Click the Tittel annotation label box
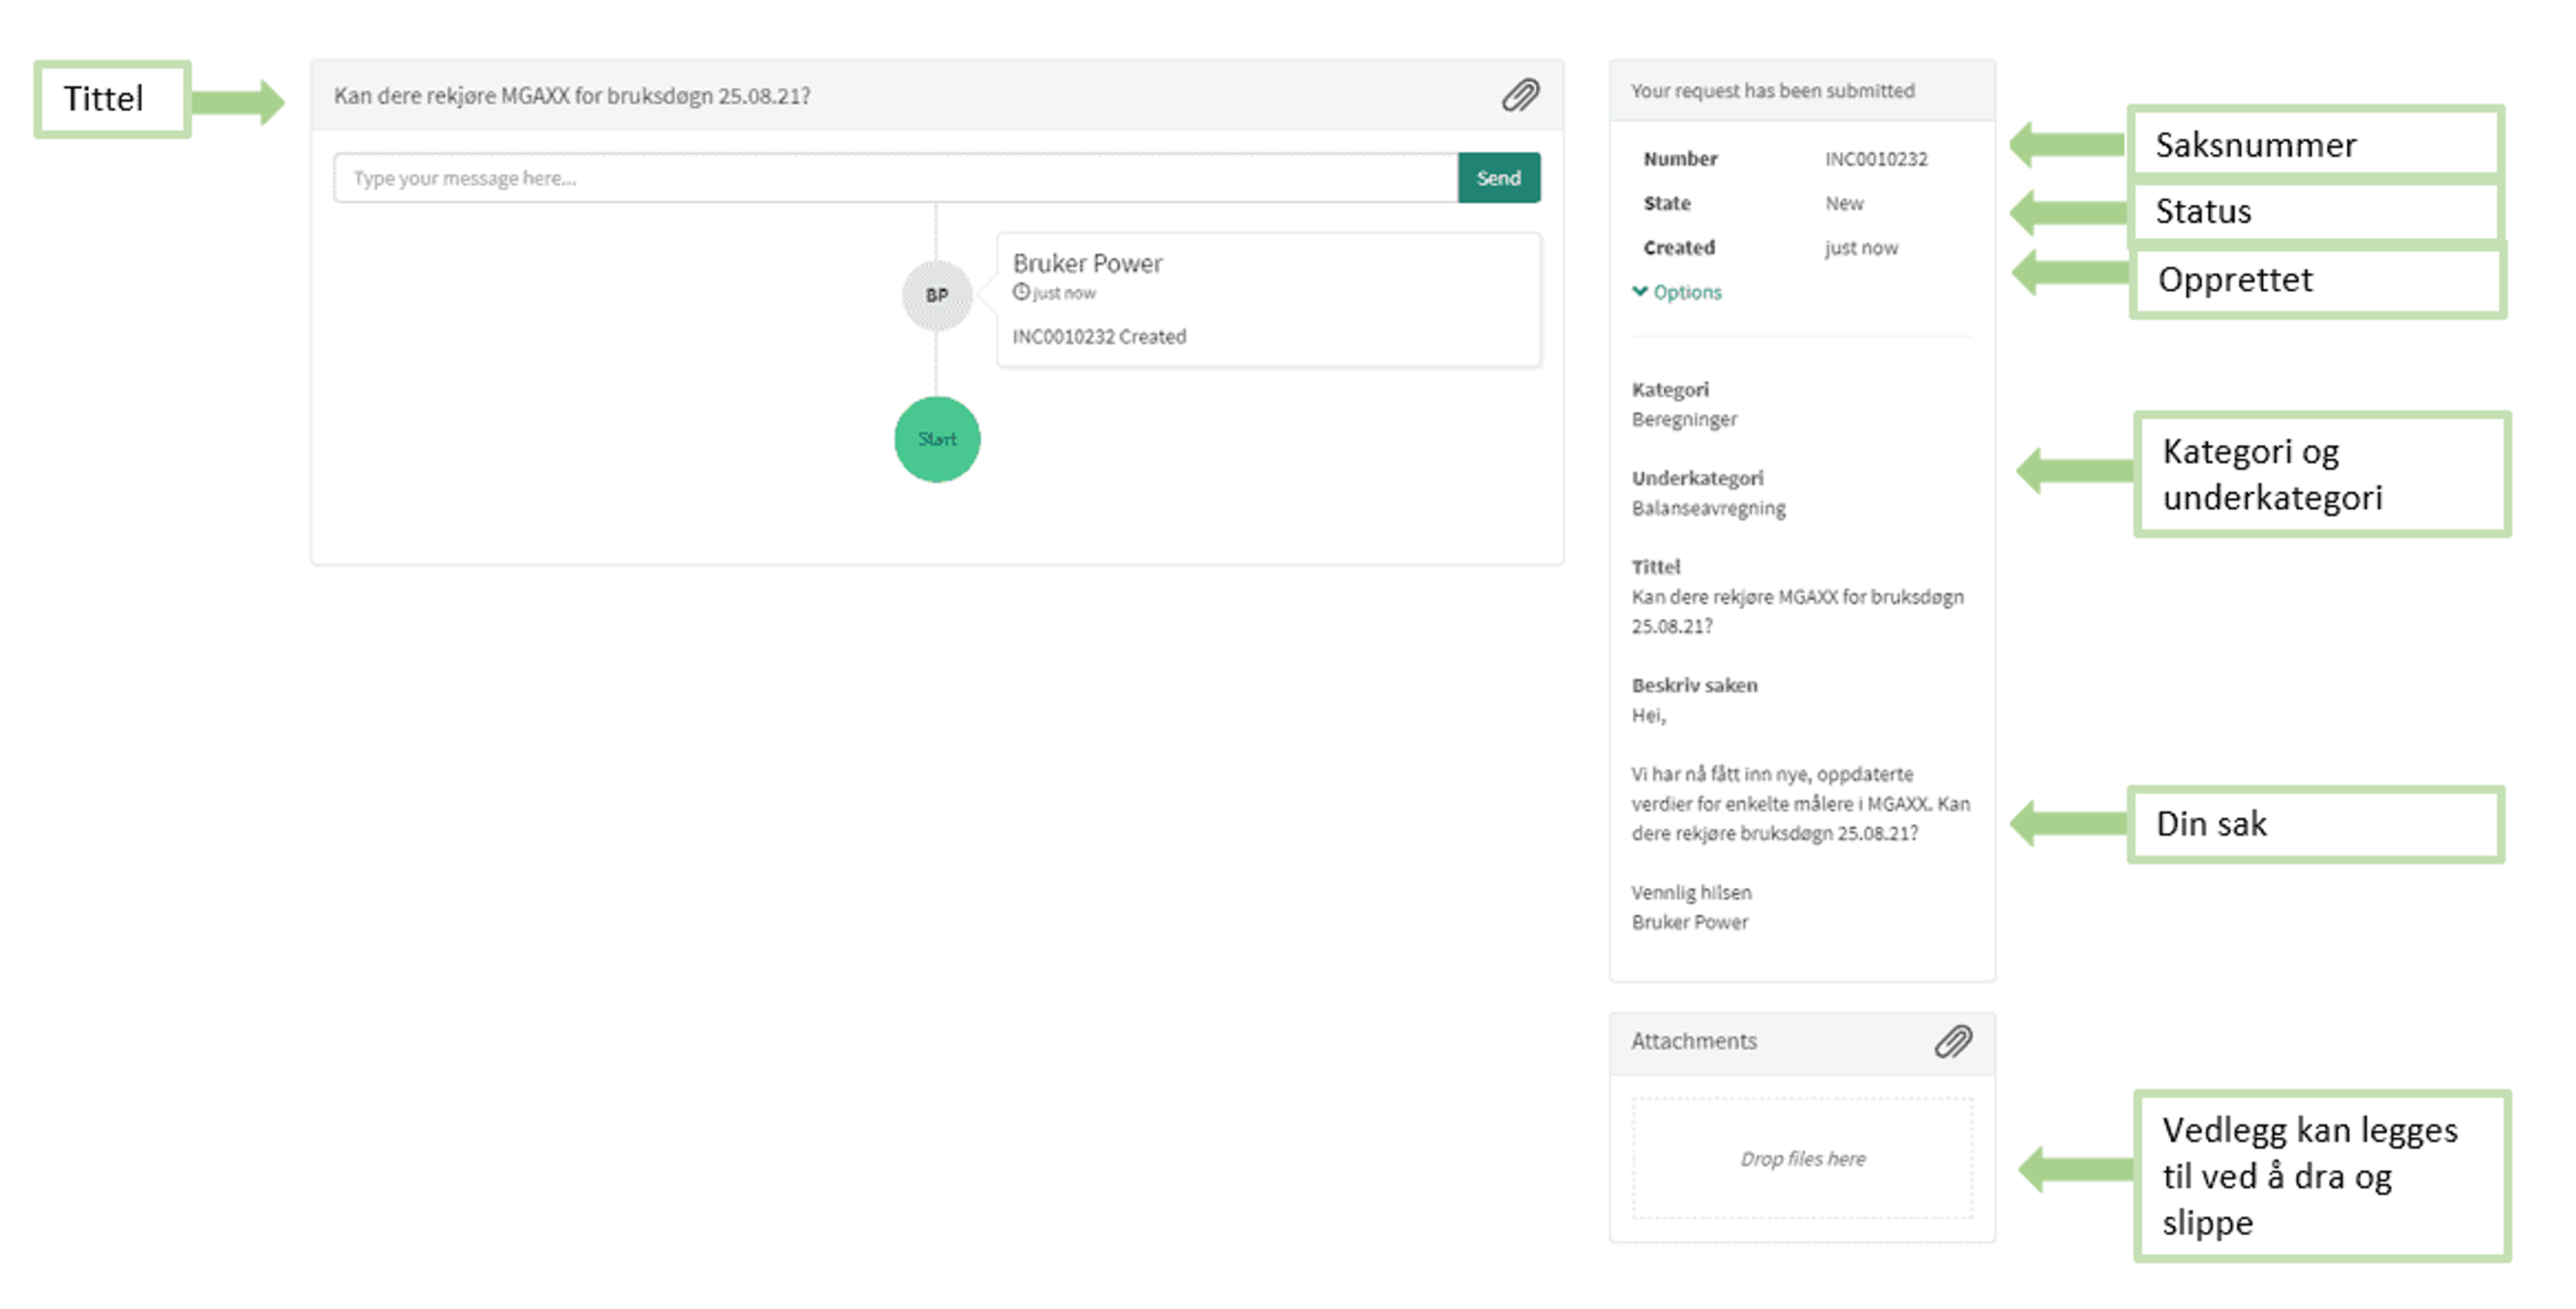2576x1309 pixels. pyautogui.click(x=112, y=99)
